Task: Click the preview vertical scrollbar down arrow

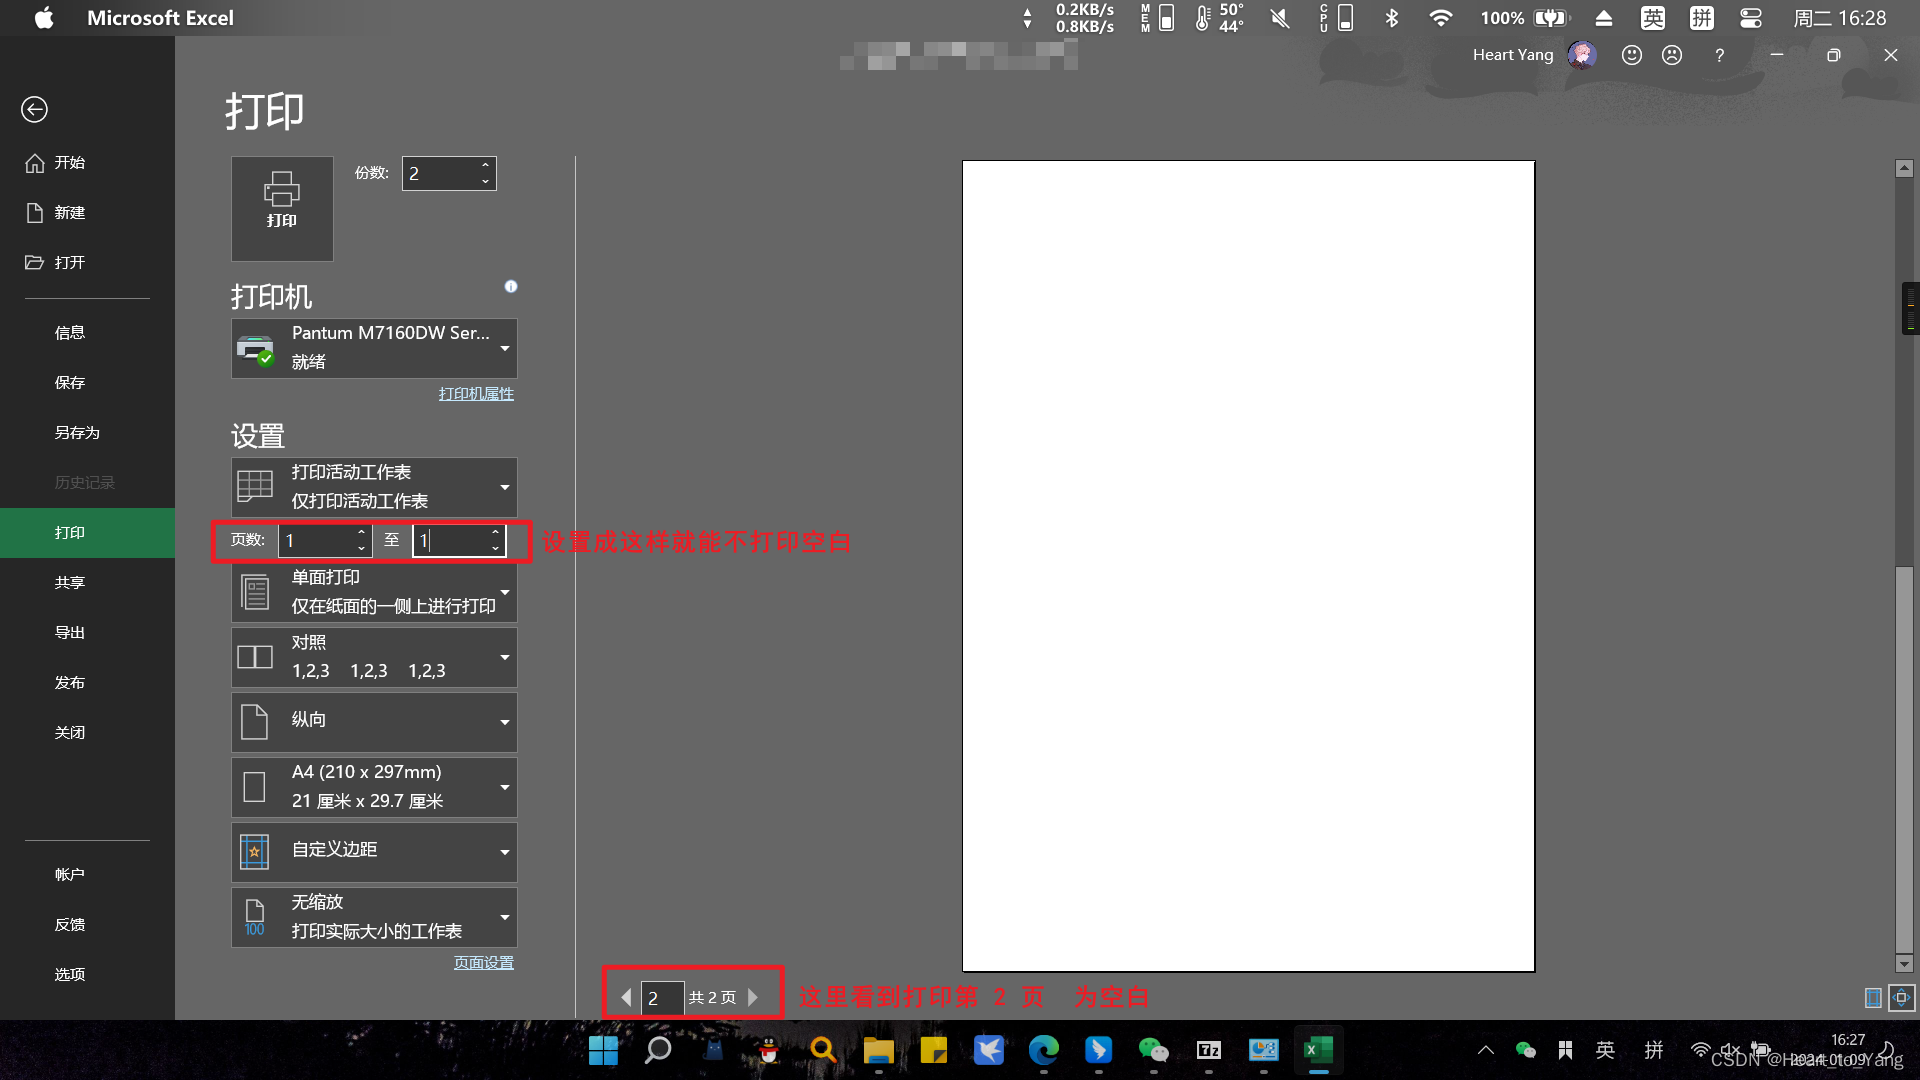Action: tap(1904, 964)
